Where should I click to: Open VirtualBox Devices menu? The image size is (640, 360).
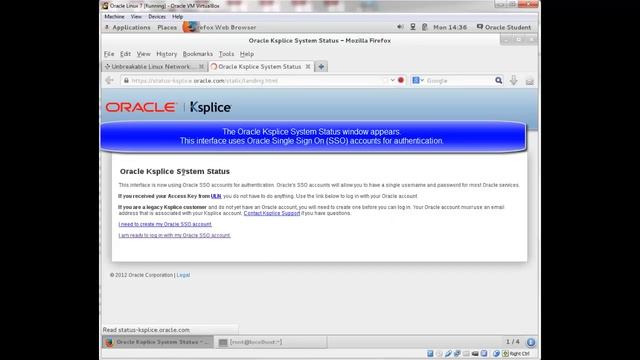click(157, 17)
